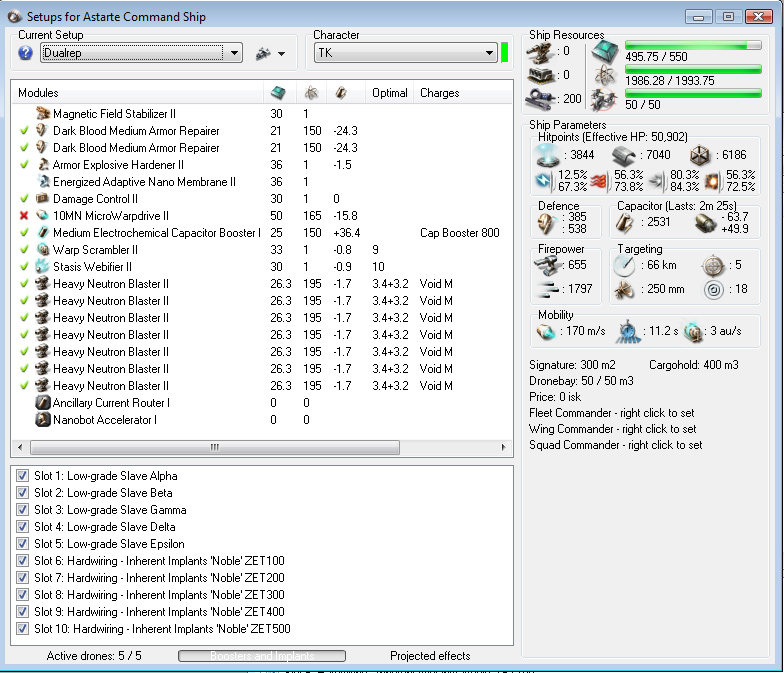This screenshot has height=673, width=784.
Task: Click the 10MN MicroWarpdrive II module icon
Action: [x=42, y=216]
